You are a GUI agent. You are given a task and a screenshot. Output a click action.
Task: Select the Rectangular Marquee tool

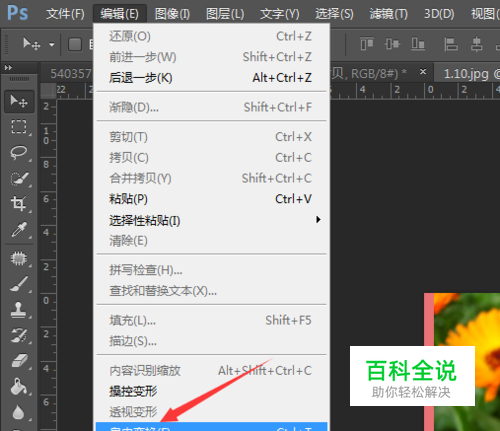point(19,127)
